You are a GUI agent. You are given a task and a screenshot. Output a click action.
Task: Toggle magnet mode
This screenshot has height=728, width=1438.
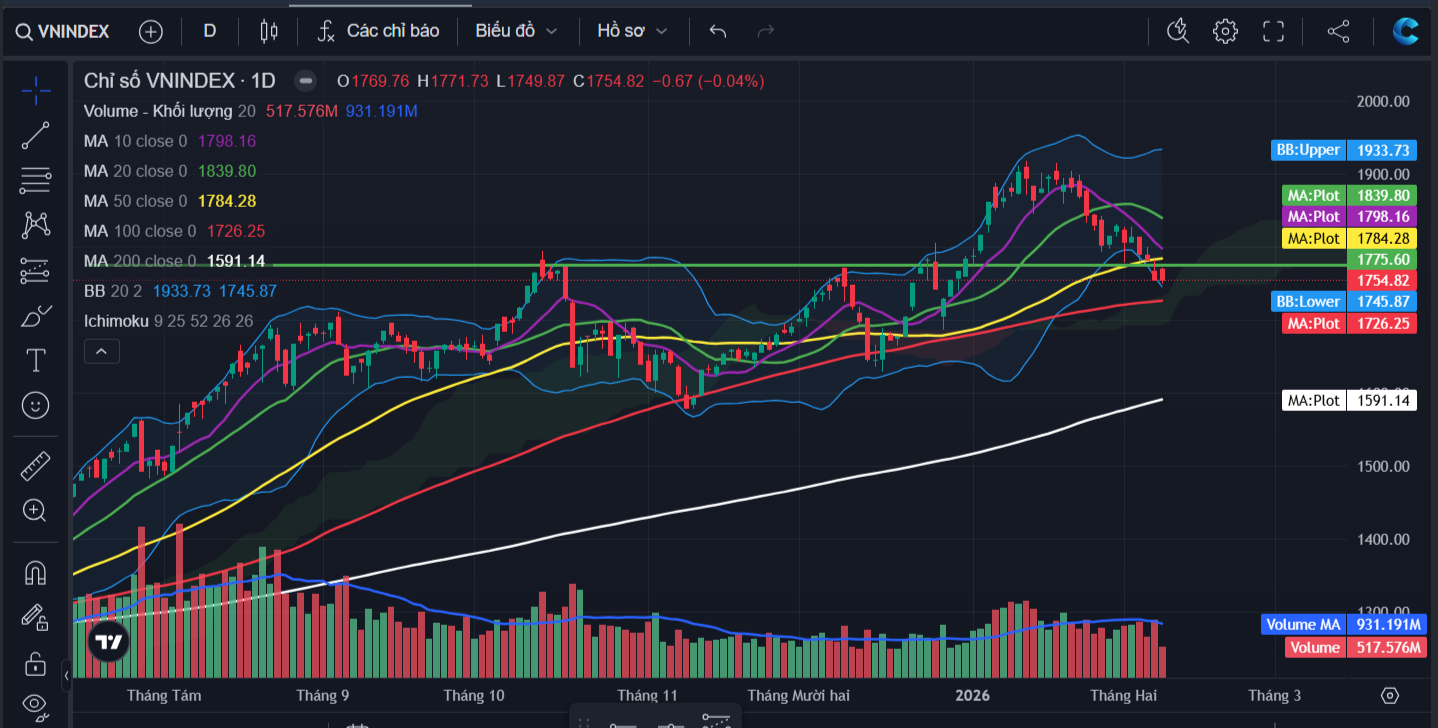pyautogui.click(x=35, y=573)
